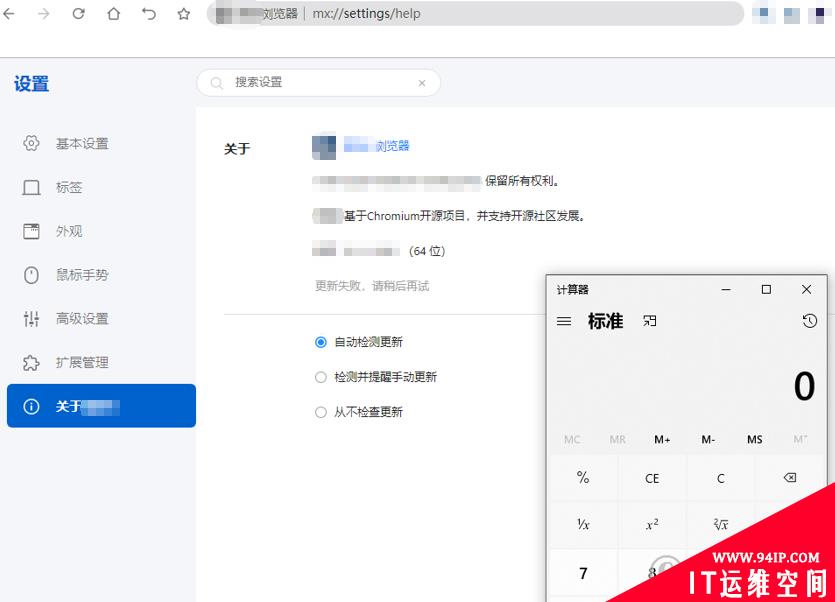This screenshot has height=602, width=835.
Task: Bookmark page with star icon
Action: (x=183, y=14)
